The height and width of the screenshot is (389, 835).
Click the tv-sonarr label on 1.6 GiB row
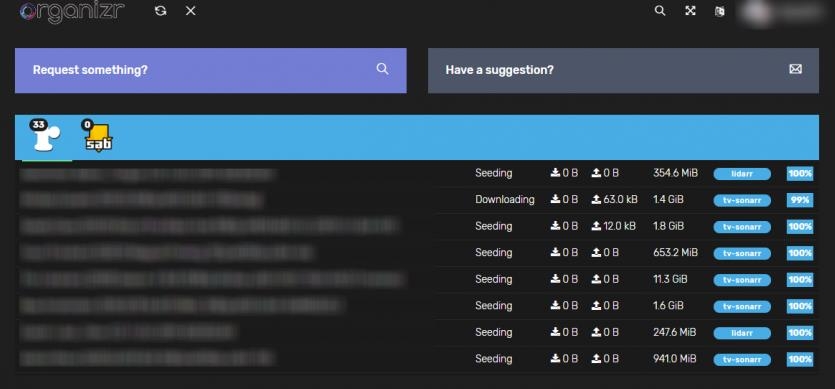[x=742, y=306]
